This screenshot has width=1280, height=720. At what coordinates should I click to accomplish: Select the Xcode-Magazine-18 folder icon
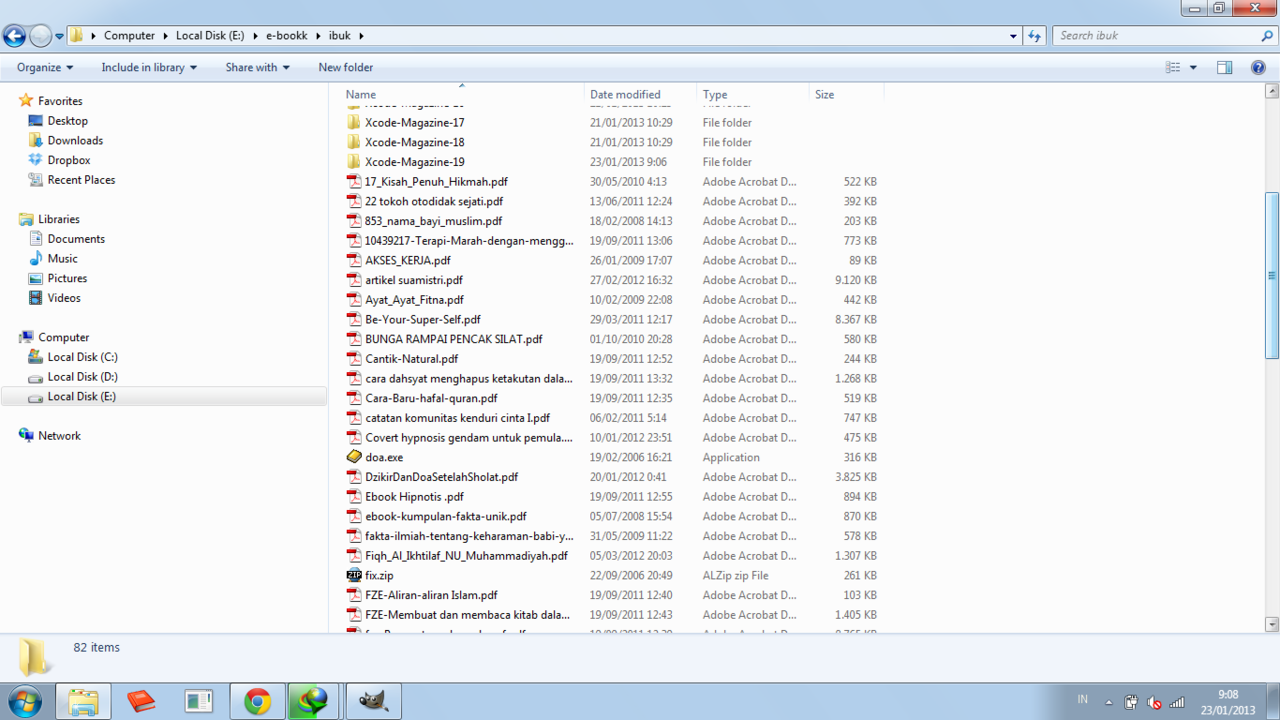coord(354,142)
